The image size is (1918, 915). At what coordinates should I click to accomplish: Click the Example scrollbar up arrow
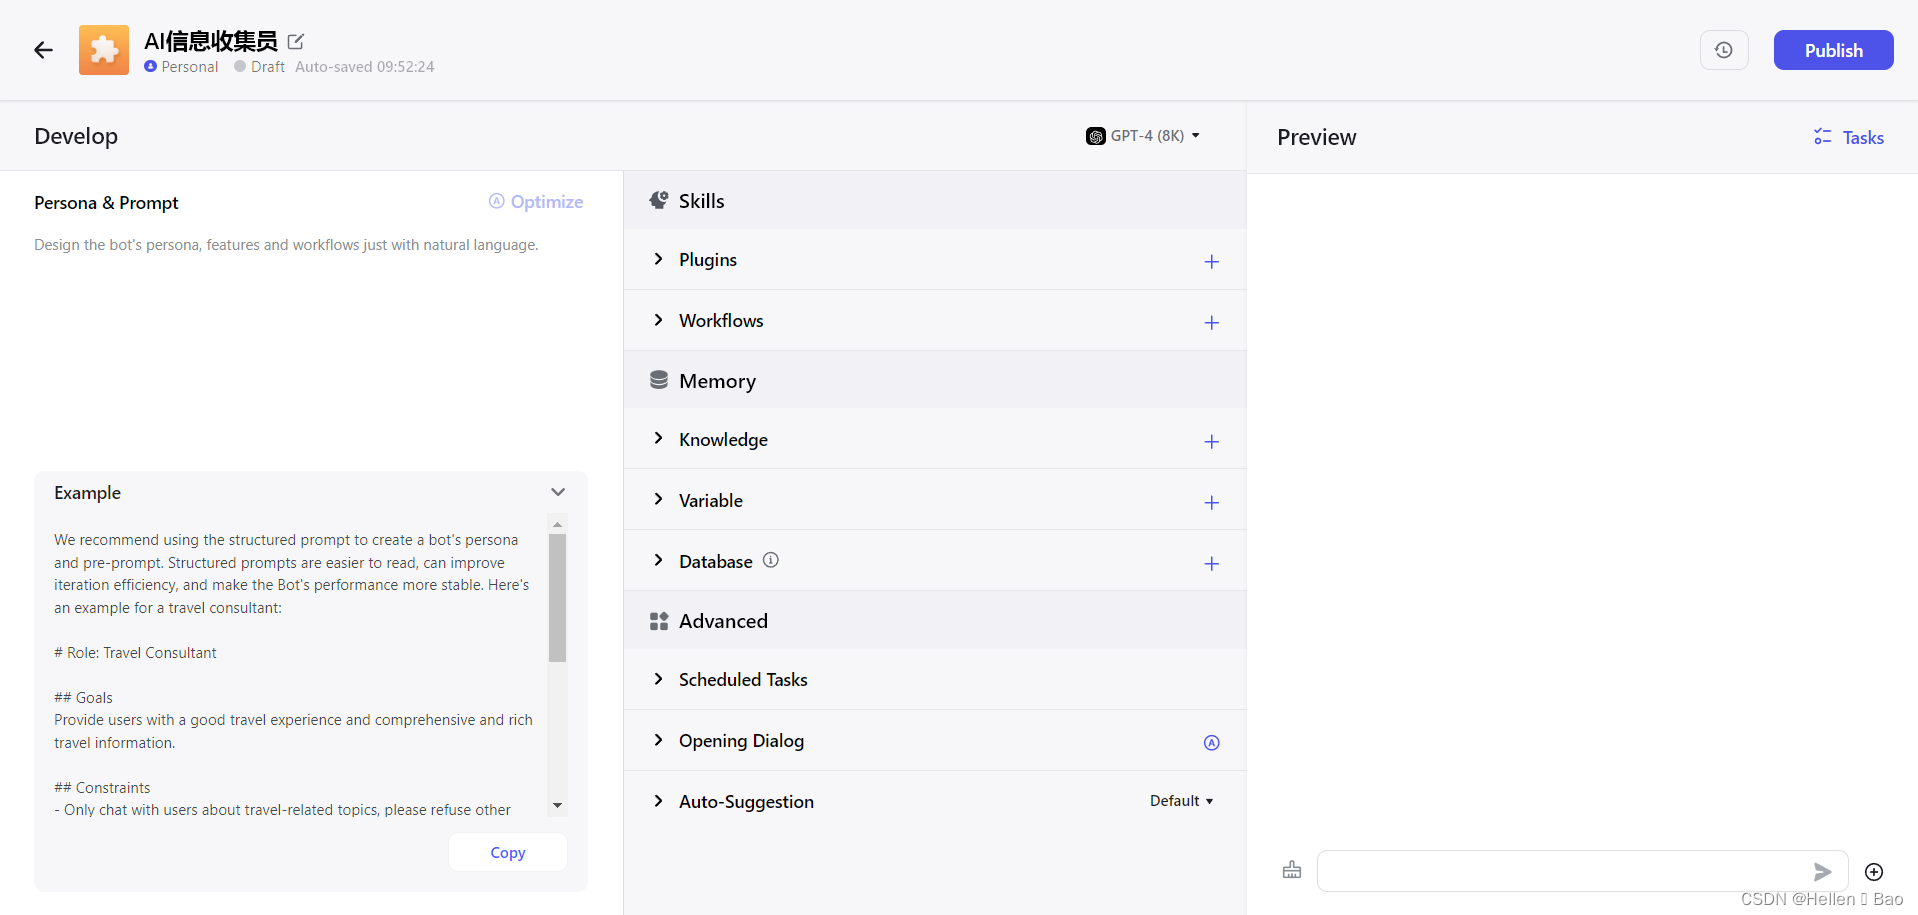tap(557, 524)
